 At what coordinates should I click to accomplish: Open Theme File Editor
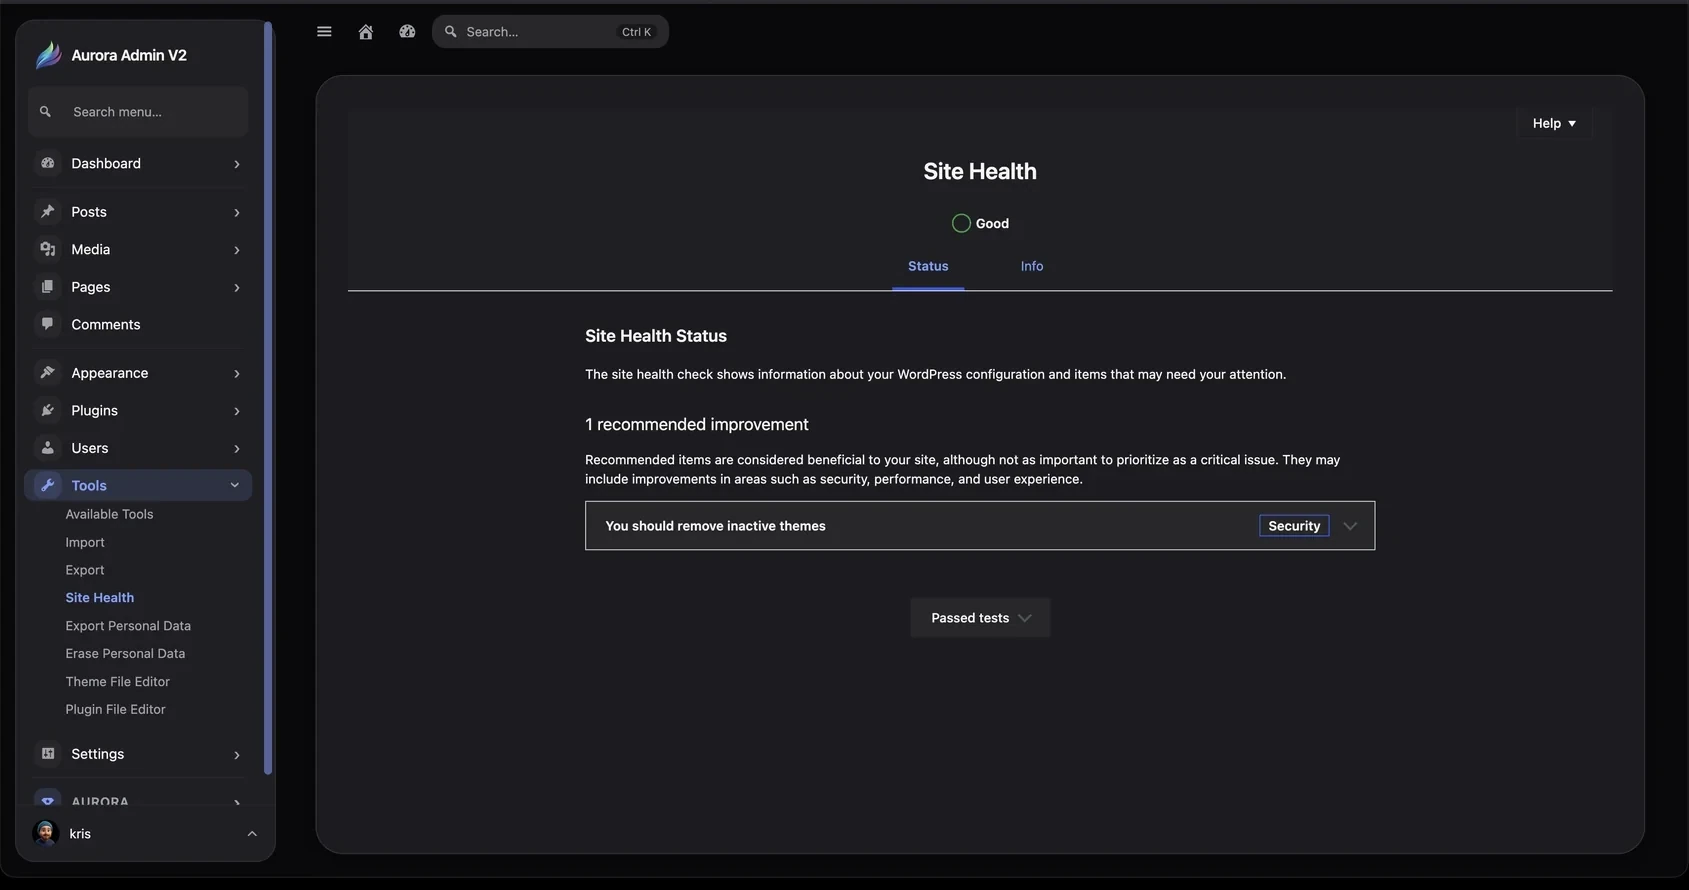coord(117,682)
